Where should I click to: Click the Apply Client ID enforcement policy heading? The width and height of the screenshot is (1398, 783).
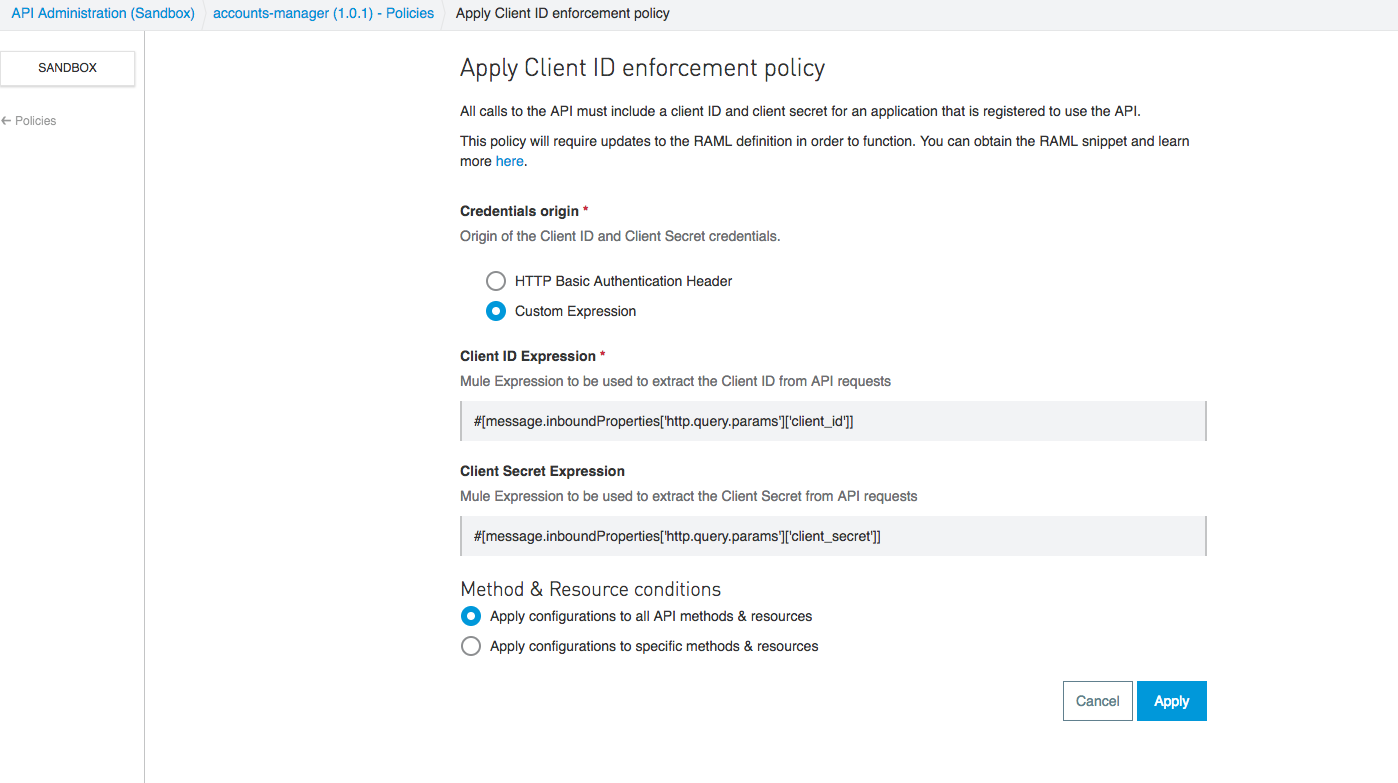(x=642, y=67)
